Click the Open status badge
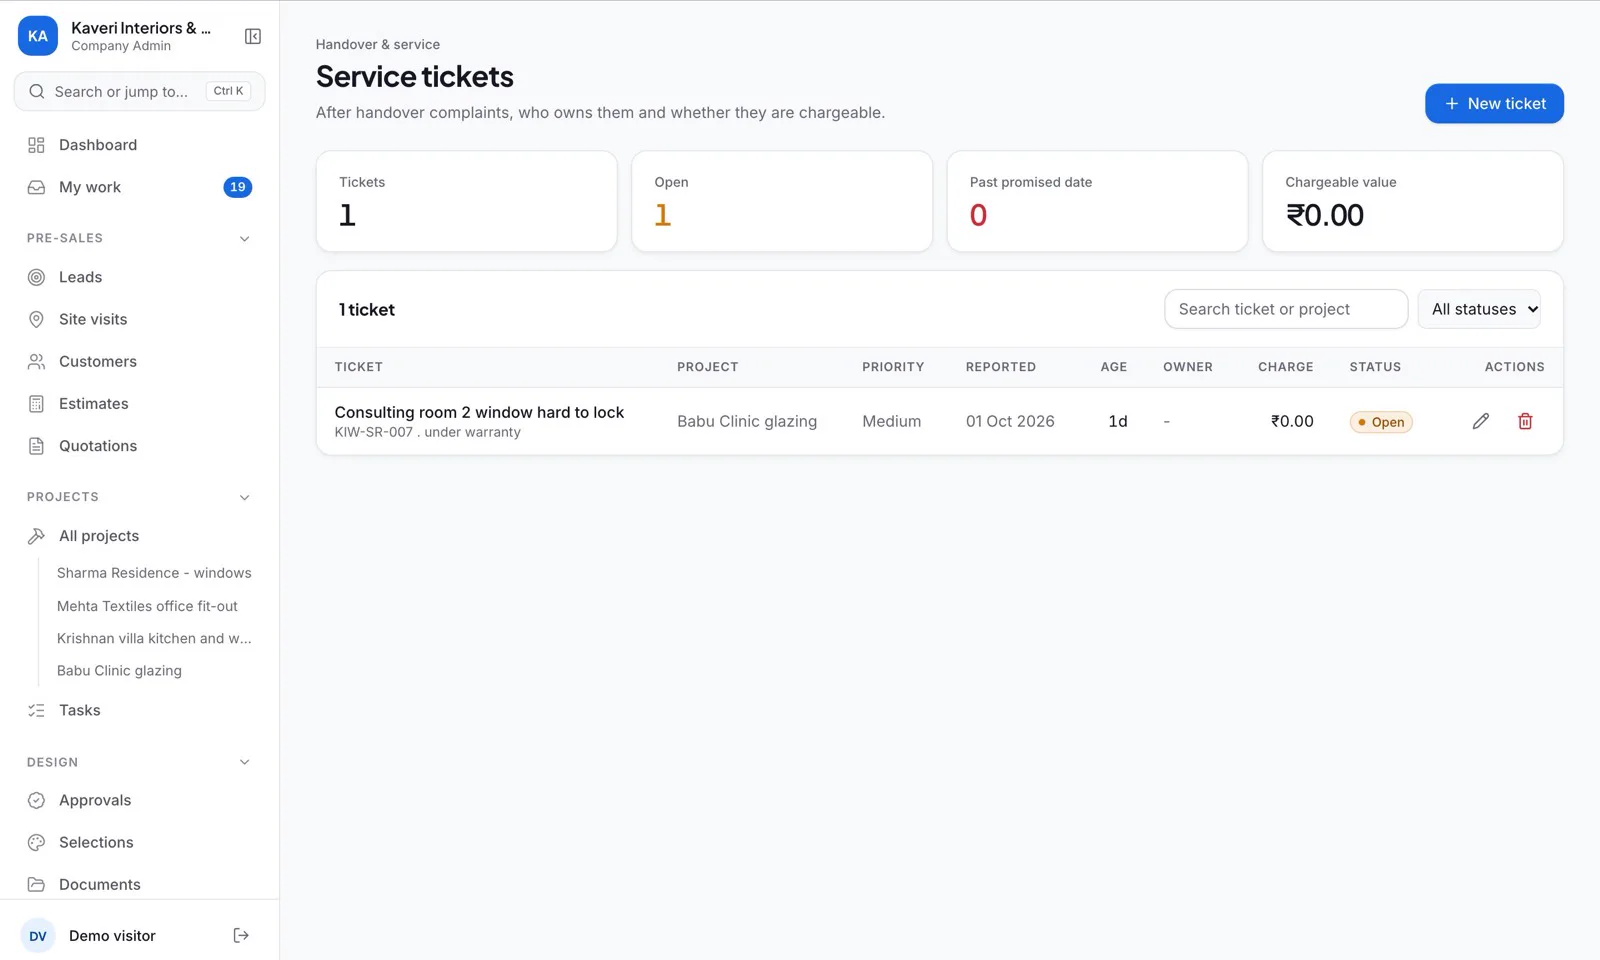This screenshot has width=1600, height=960. (x=1381, y=422)
